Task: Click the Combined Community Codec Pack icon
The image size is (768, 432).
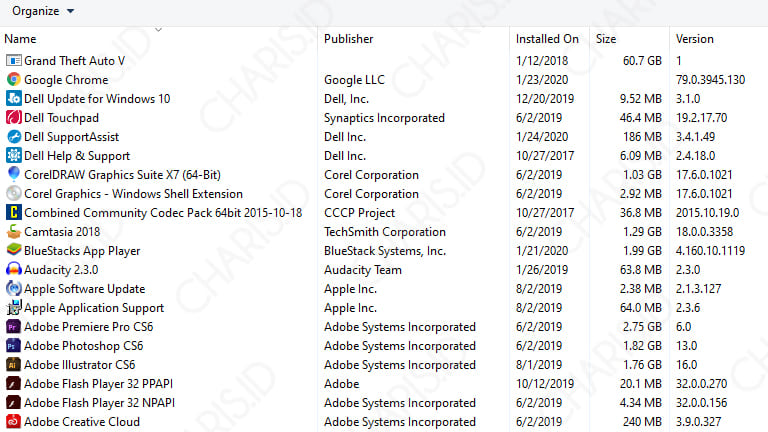Action: pyautogui.click(x=13, y=213)
